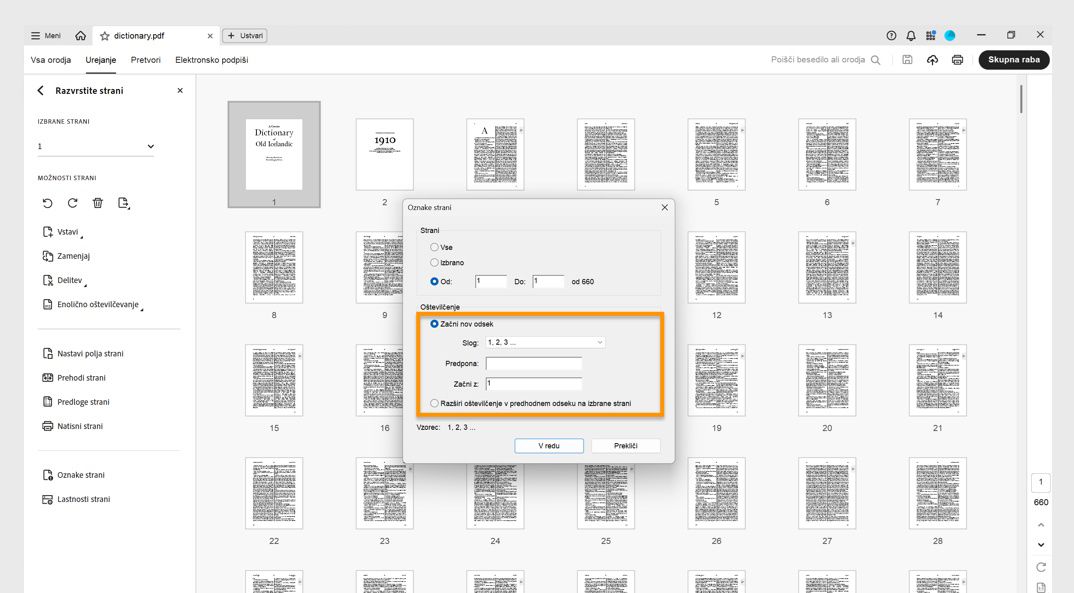Click the vertical scrollbar of thumbnails
Image resolution: width=1074 pixels, height=593 pixels.
(1021, 99)
